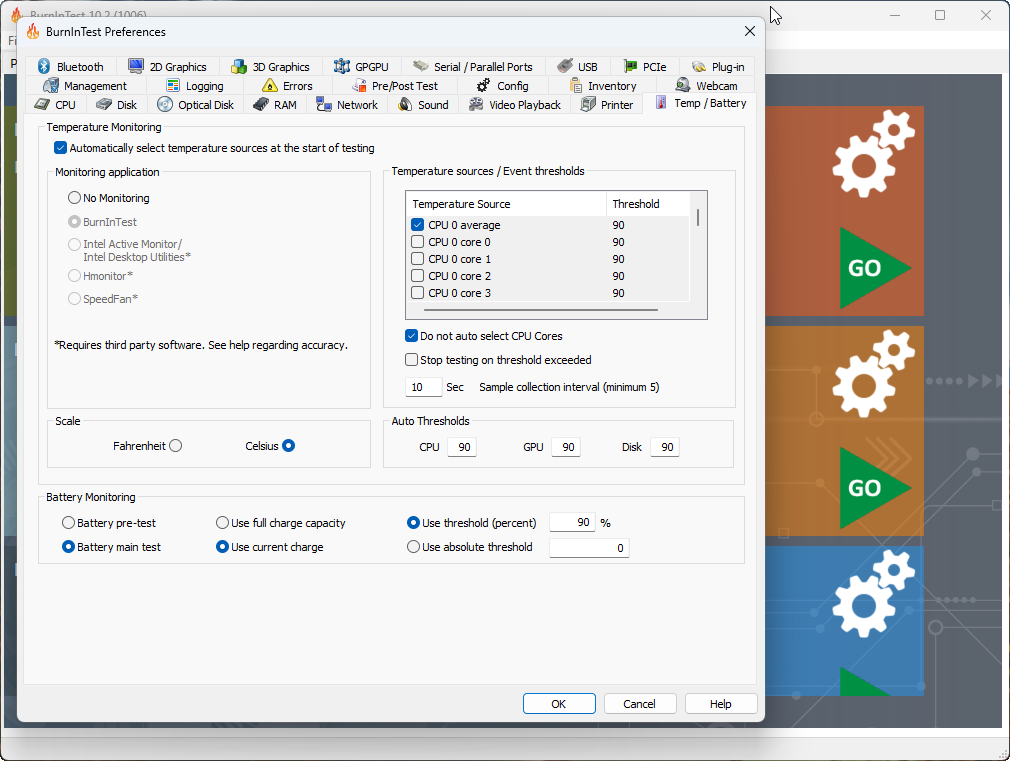Viewport: 1010px width, 761px height.
Task: Select No Monitoring radio option
Action: [x=75, y=198]
